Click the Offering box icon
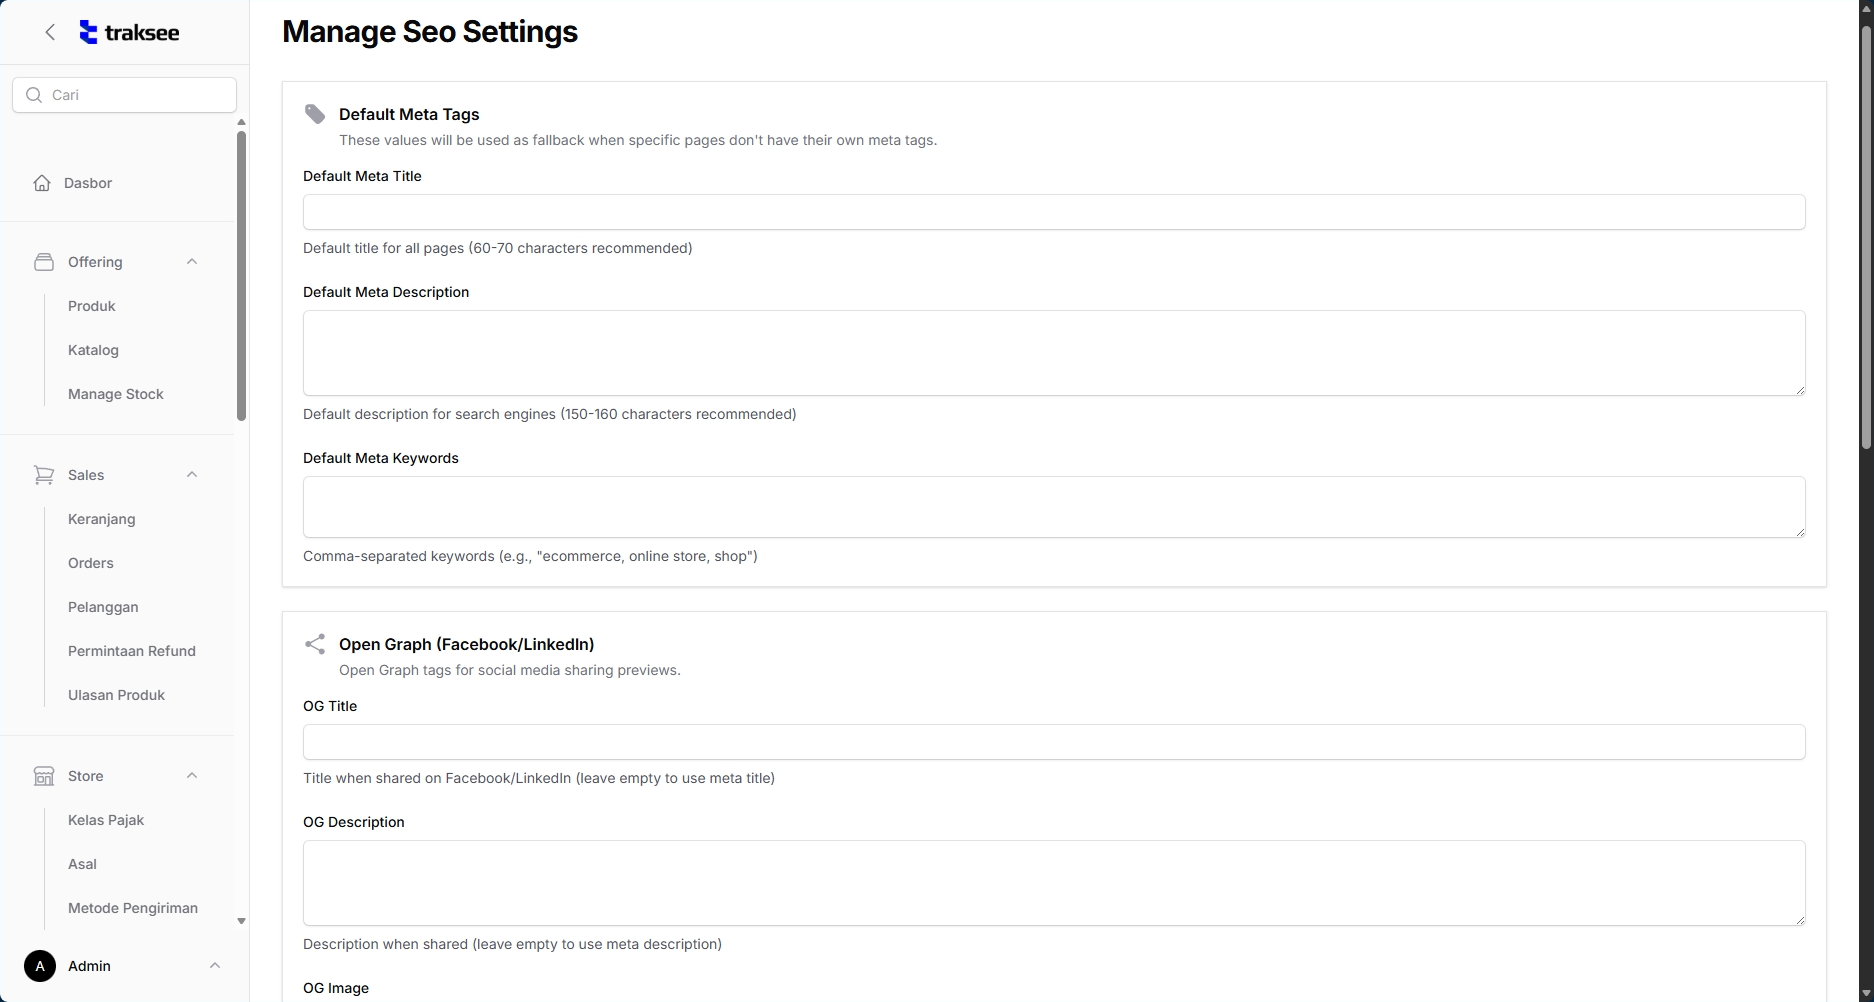Viewport: 1874px width, 1002px height. pos(44,262)
